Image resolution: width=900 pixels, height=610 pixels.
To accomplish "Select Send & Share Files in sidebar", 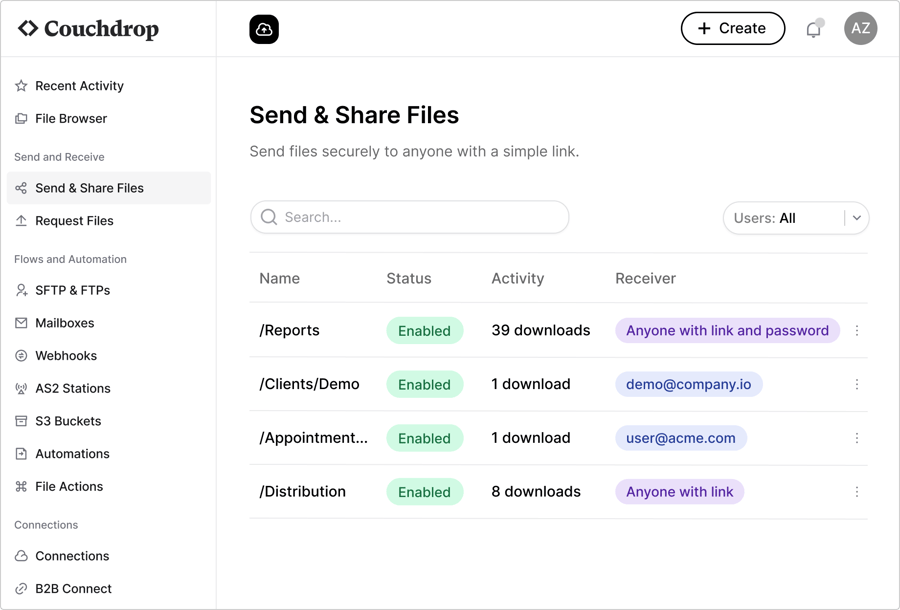I will coord(90,188).
